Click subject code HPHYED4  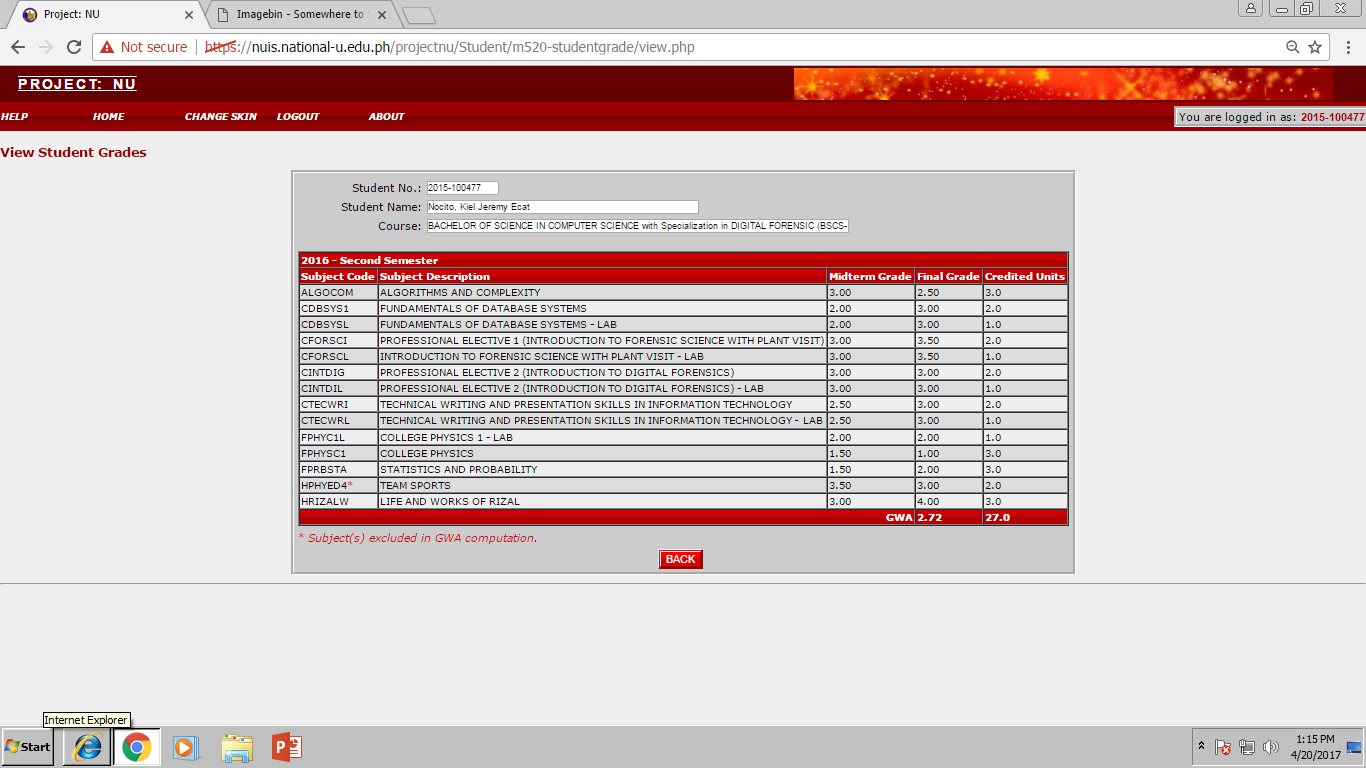(x=326, y=485)
